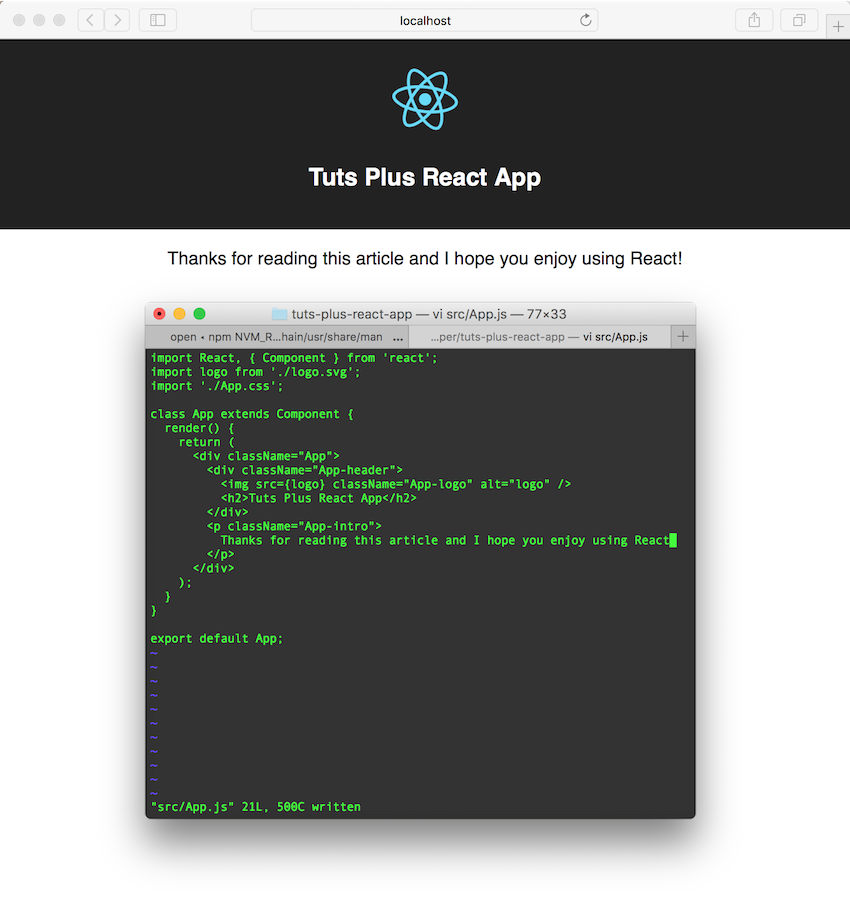Click the 'return (' code line
The width and height of the screenshot is (850, 902).
(206, 442)
